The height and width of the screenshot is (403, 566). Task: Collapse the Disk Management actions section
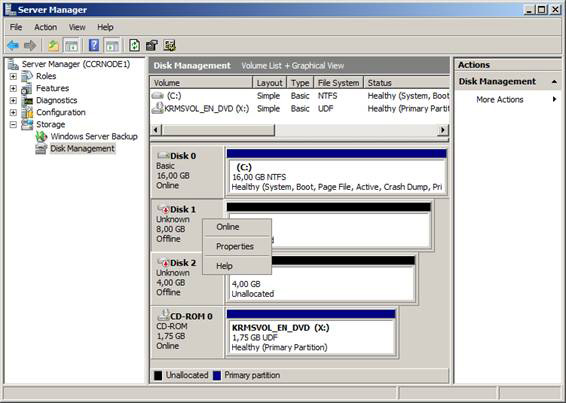pos(554,82)
